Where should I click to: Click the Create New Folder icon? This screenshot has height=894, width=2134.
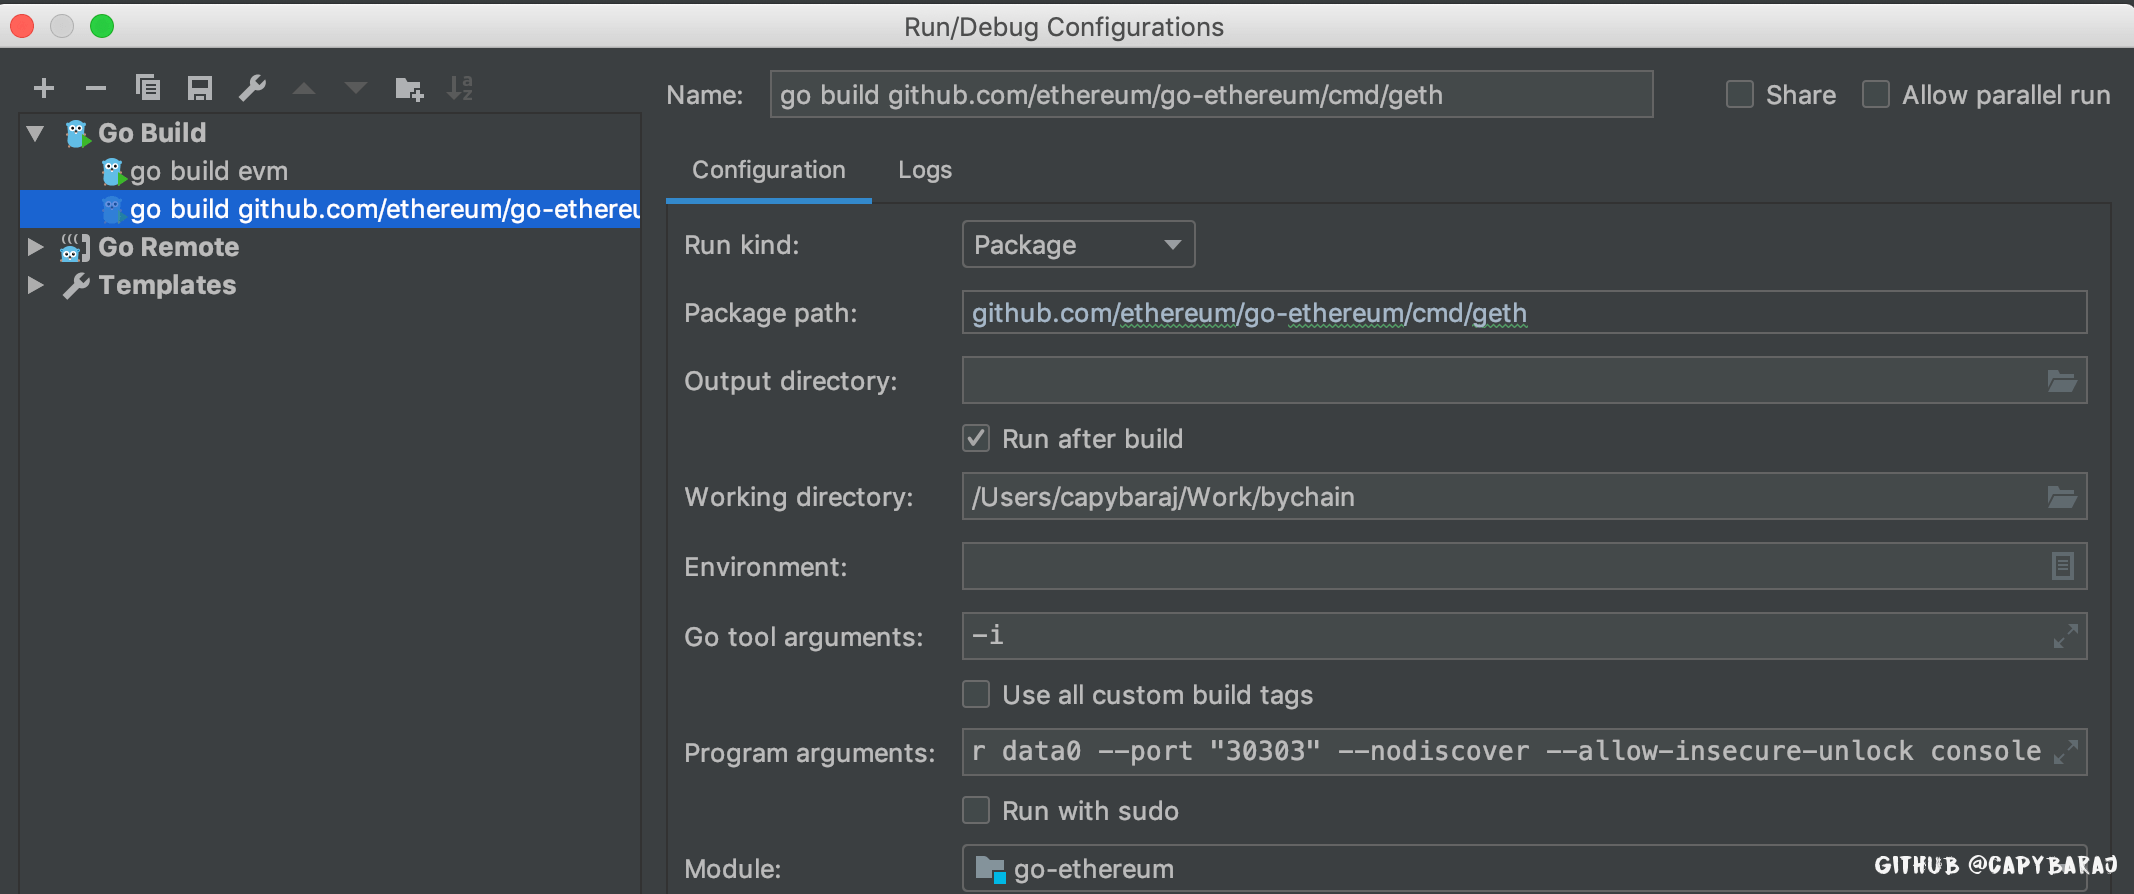point(408,88)
